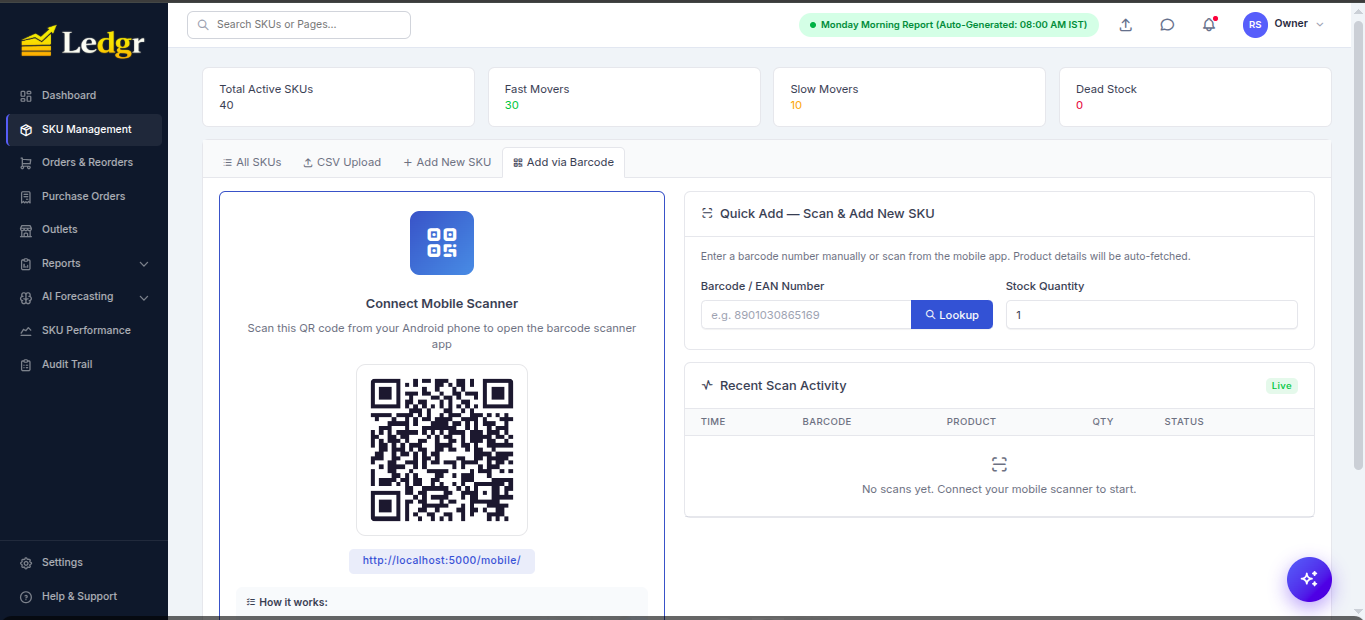Image resolution: width=1365 pixels, height=620 pixels.
Task: Click the blue QR scanner icon
Action: coord(442,243)
